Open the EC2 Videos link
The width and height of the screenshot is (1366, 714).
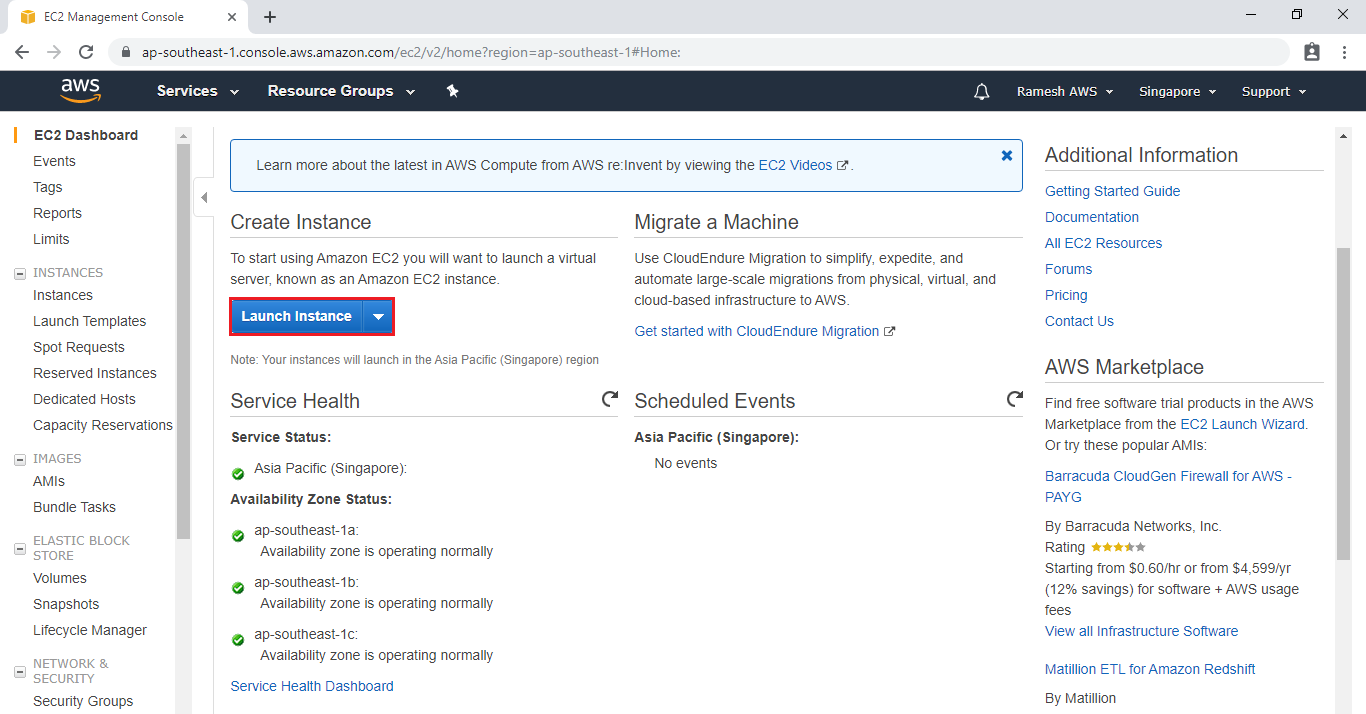pyautogui.click(x=803, y=165)
